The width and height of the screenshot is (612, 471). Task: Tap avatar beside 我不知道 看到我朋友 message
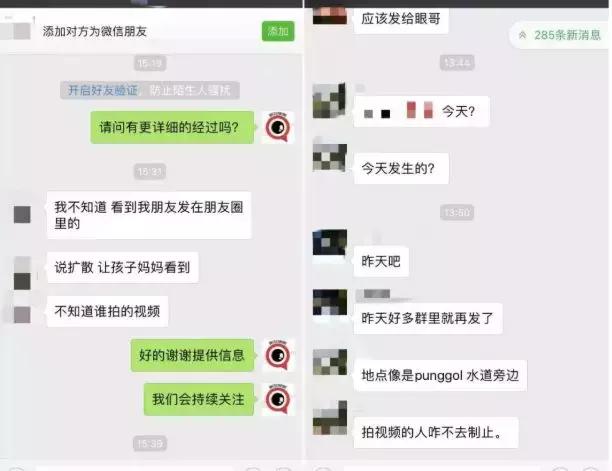point(22,215)
